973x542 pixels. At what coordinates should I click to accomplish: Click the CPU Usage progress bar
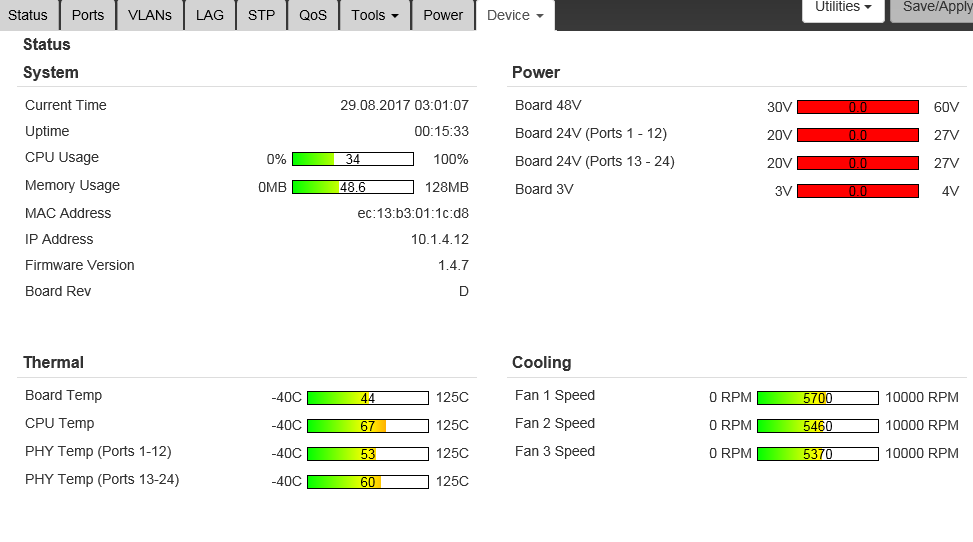click(x=352, y=159)
